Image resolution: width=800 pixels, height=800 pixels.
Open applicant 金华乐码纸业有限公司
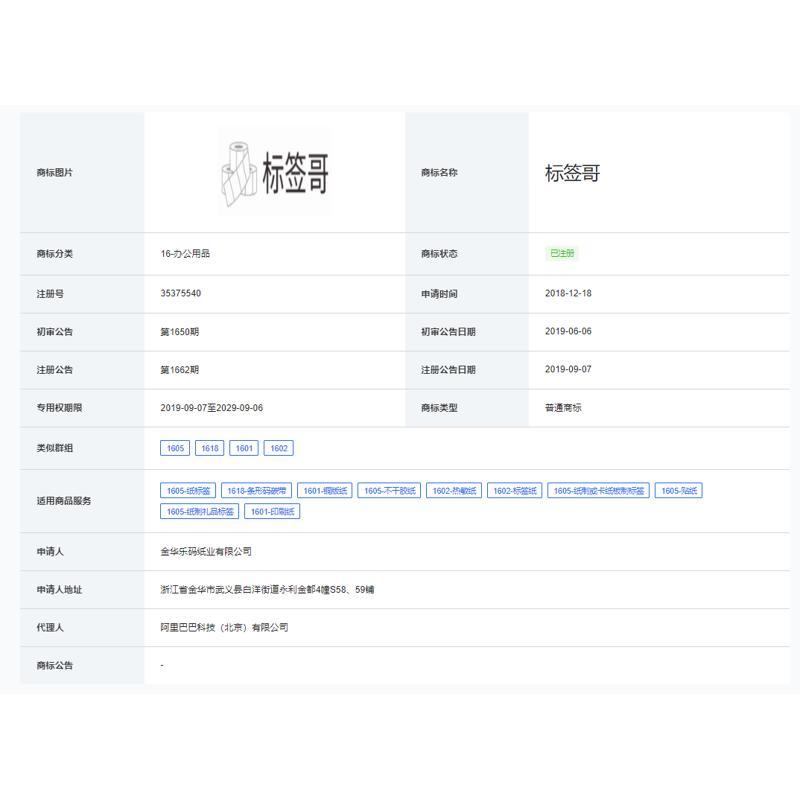[206, 552]
